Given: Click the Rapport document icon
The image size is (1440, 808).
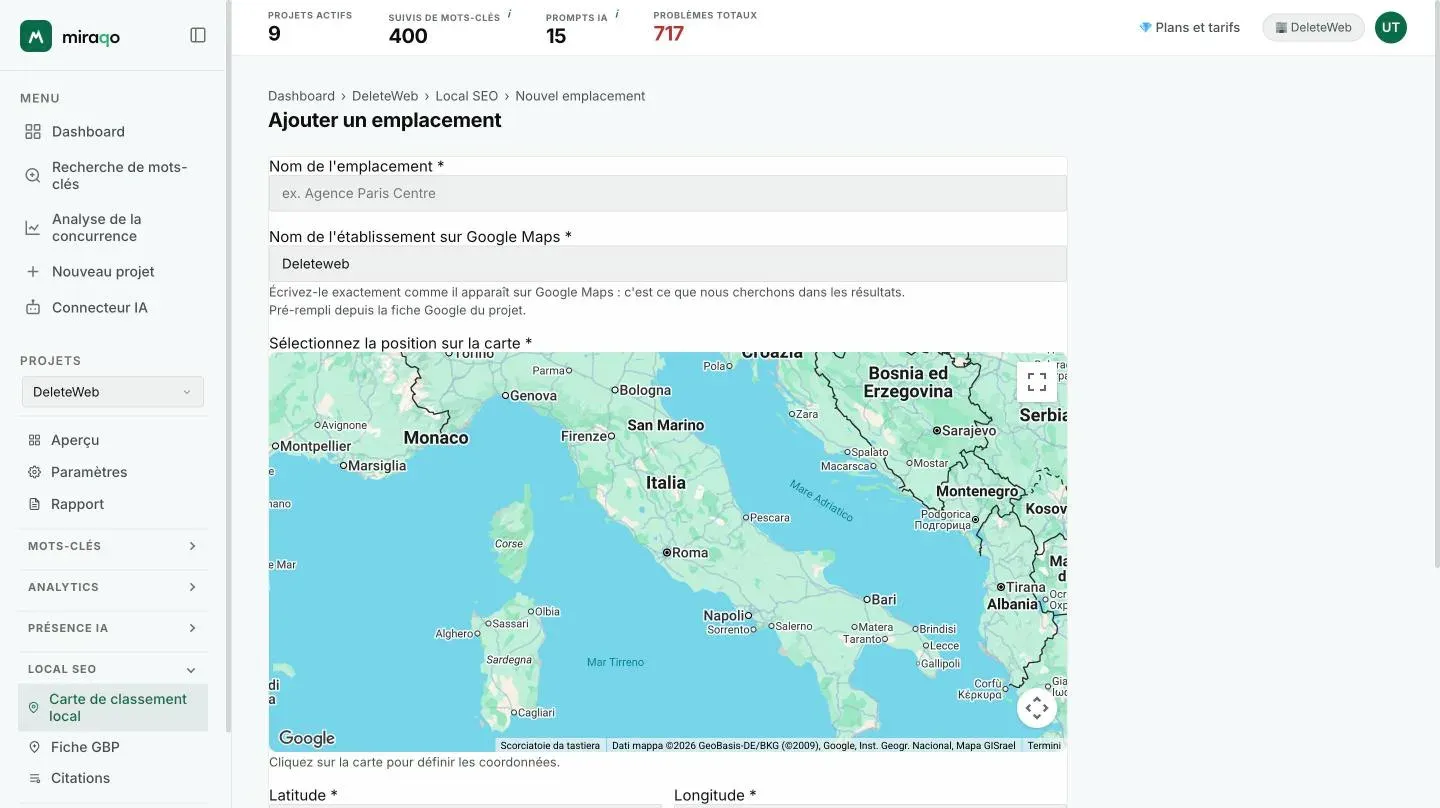Looking at the screenshot, I should point(34,504).
